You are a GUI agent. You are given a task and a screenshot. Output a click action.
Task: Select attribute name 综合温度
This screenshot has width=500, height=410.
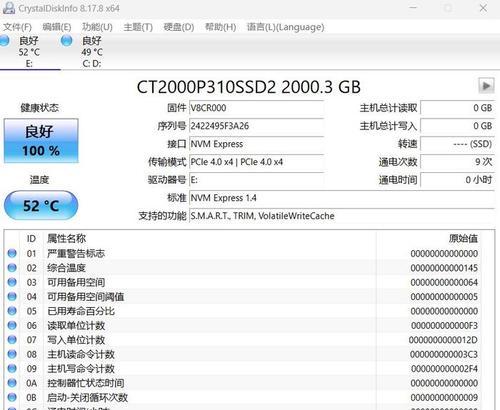click(x=66, y=268)
